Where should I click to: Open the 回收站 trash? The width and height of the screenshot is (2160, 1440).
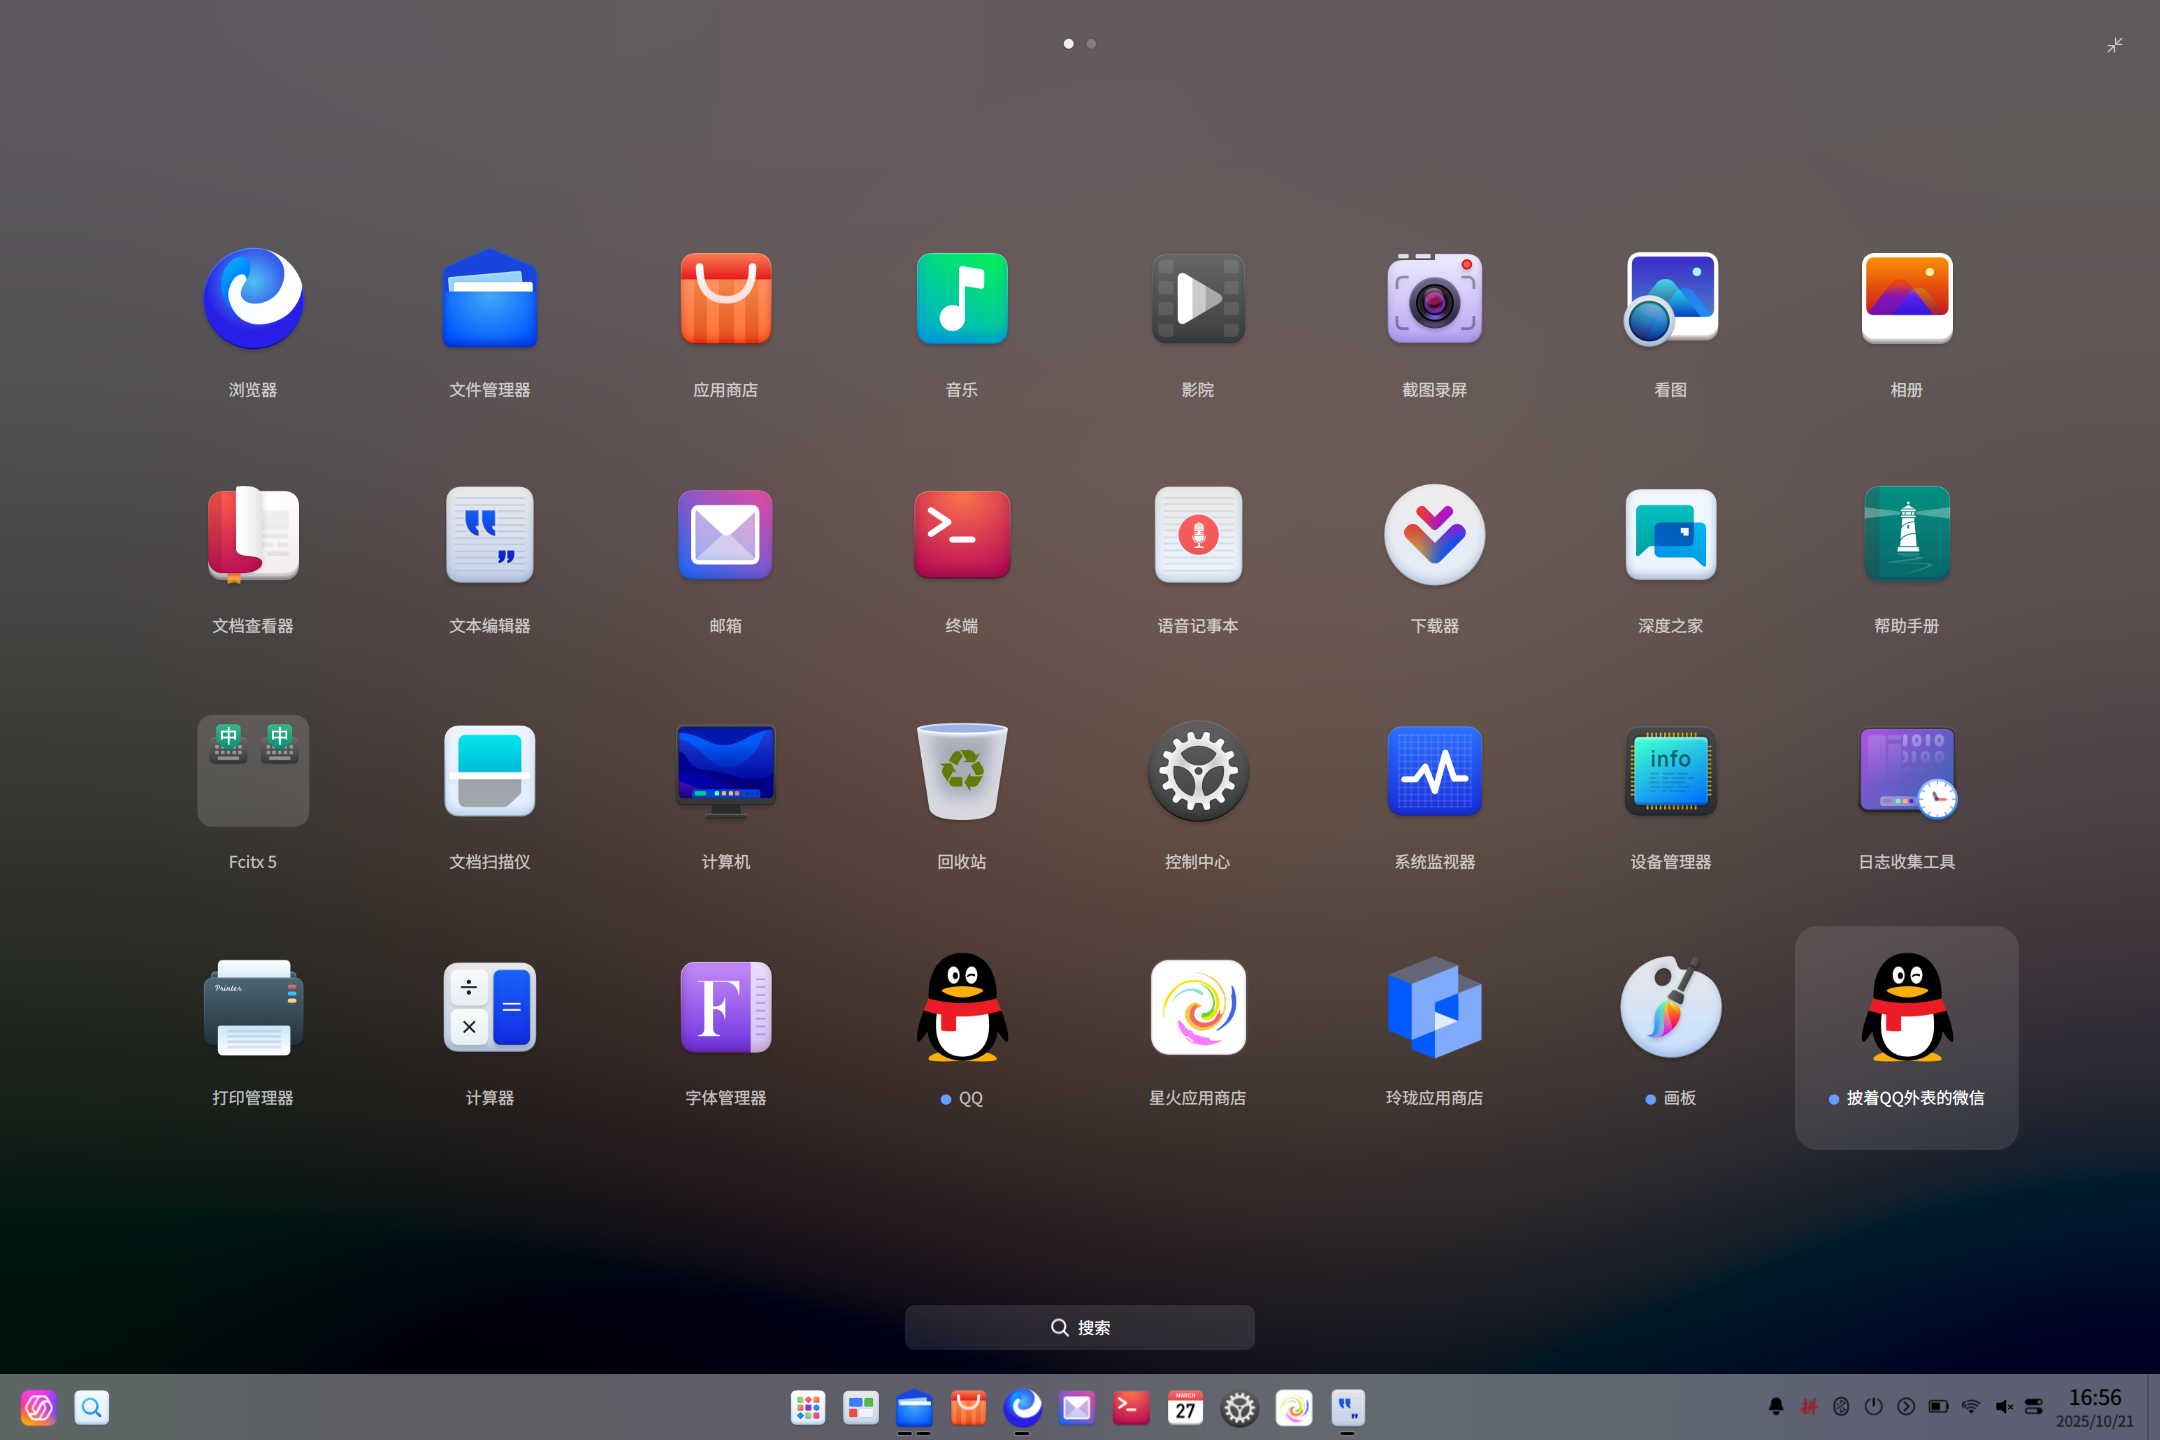(x=962, y=771)
